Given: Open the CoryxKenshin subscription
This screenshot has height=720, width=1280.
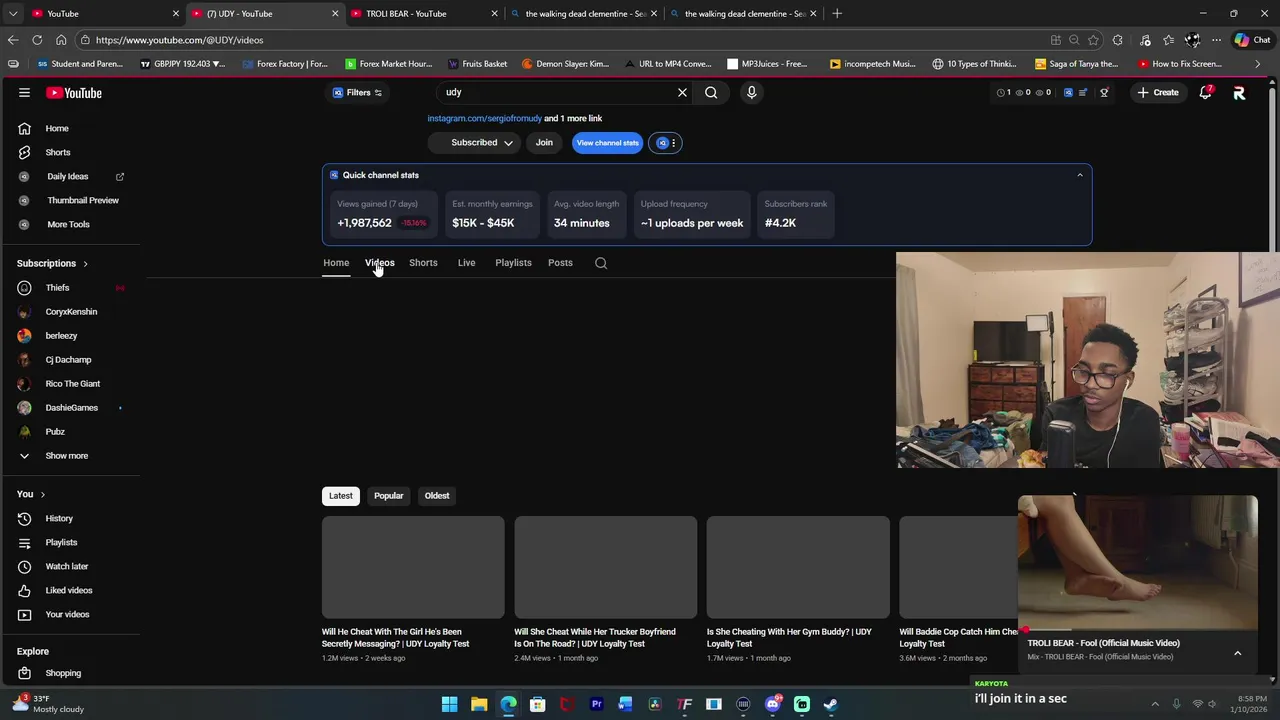Looking at the screenshot, I should point(70,312).
